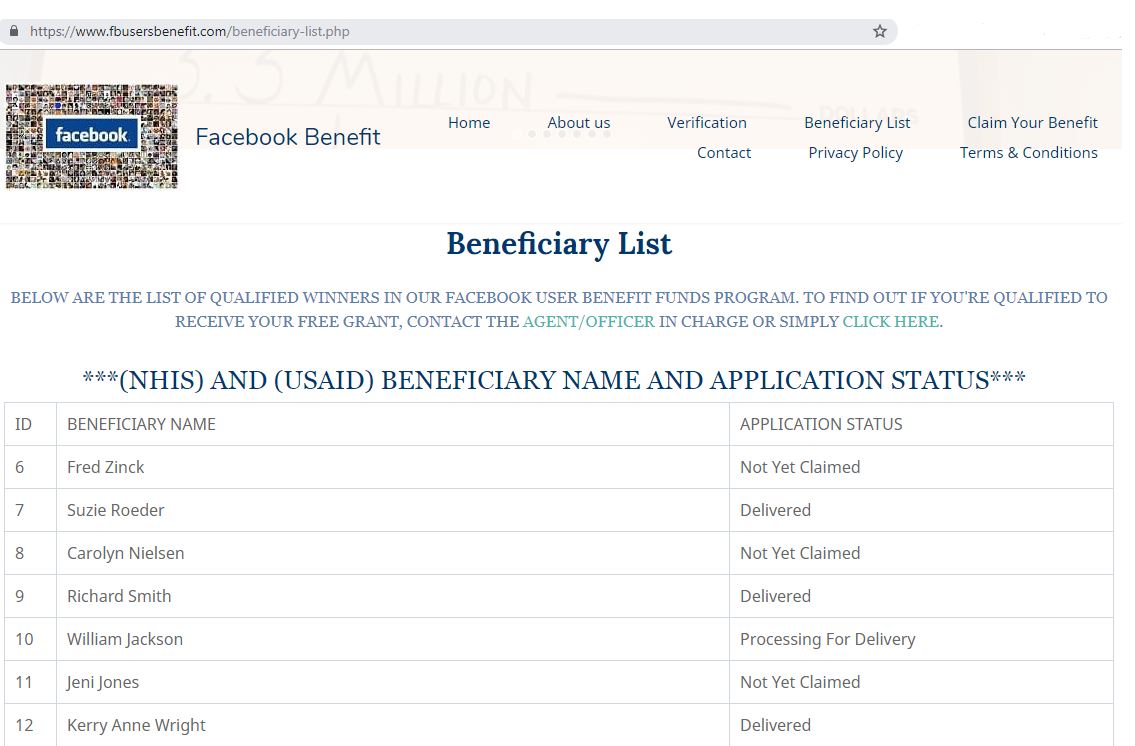Select the name William Jackson

125,640
